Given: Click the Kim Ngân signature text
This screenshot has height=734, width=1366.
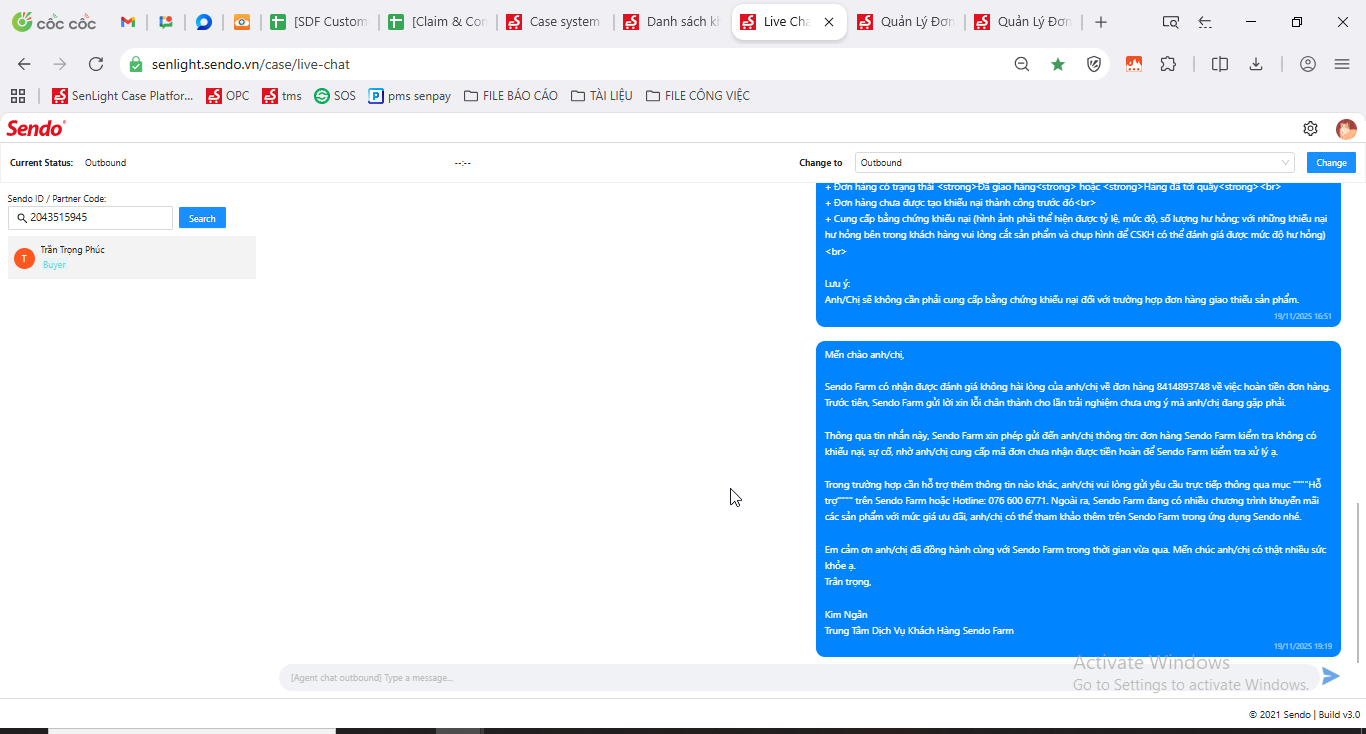Looking at the screenshot, I should coord(846,615).
